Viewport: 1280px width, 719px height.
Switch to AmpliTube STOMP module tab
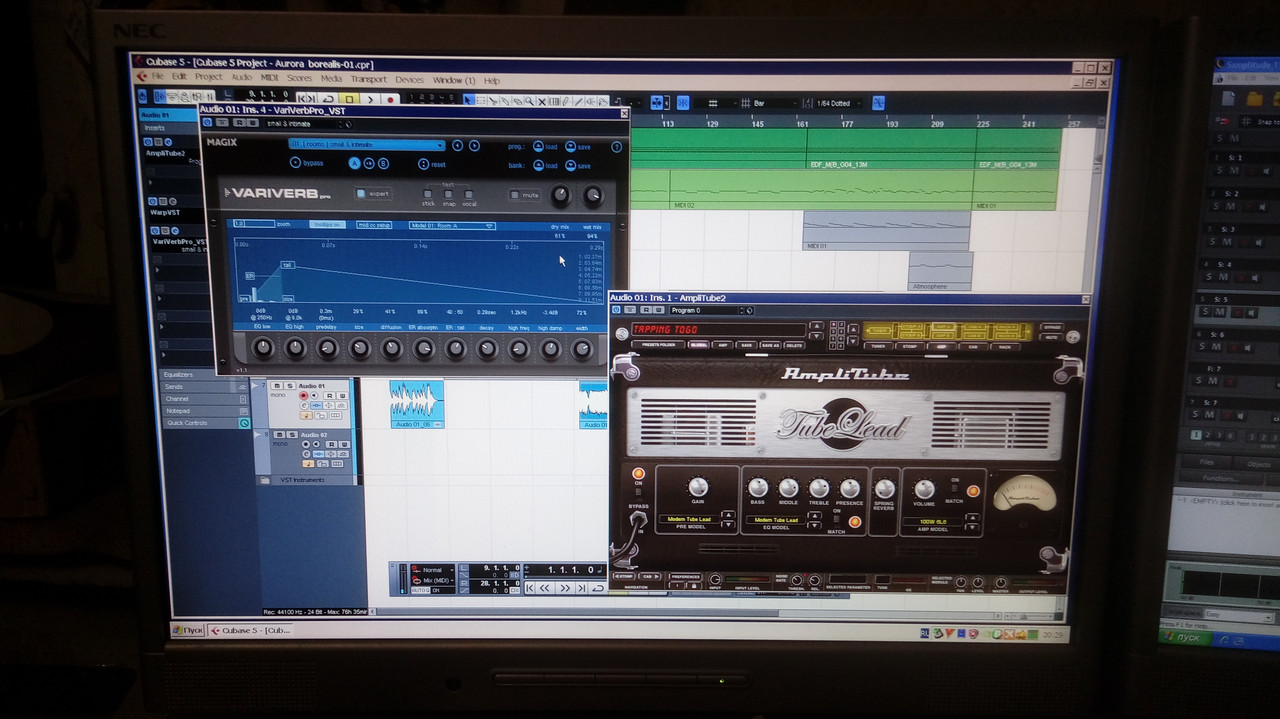click(x=909, y=346)
